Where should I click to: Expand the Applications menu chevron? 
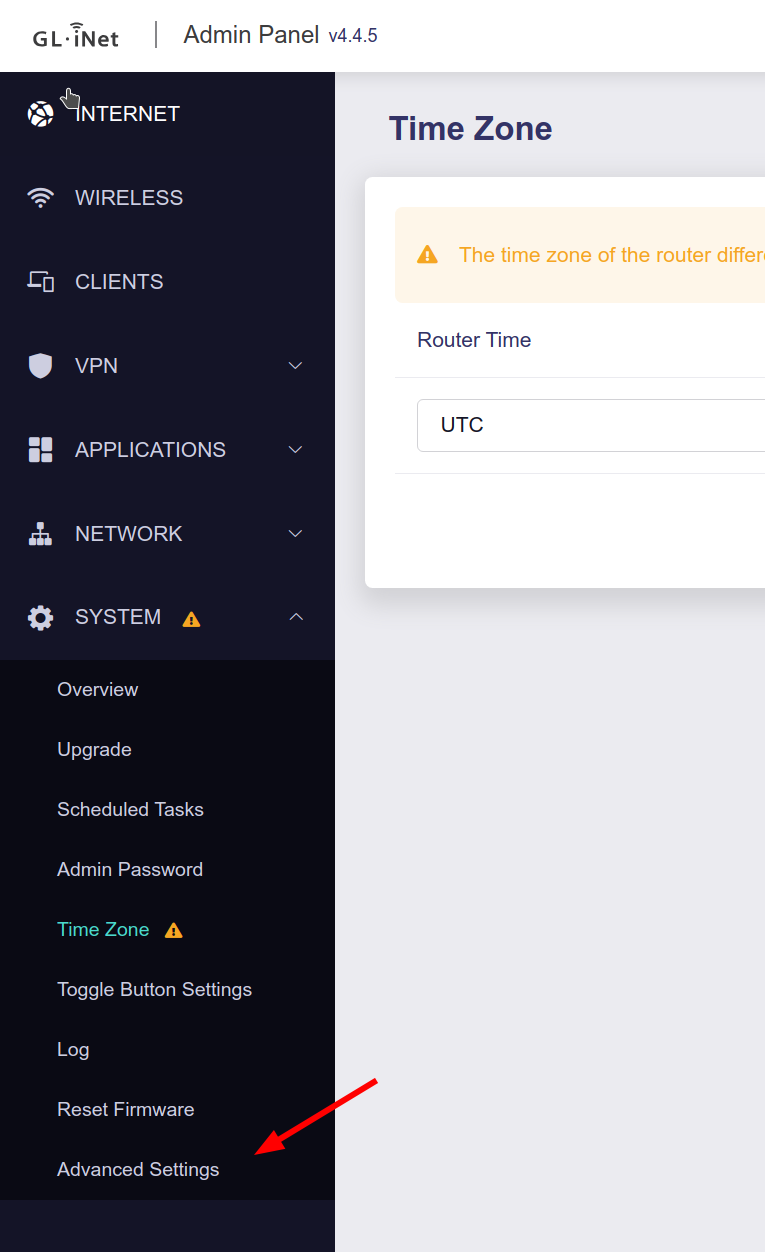pyautogui.click(x=295, y=450)
